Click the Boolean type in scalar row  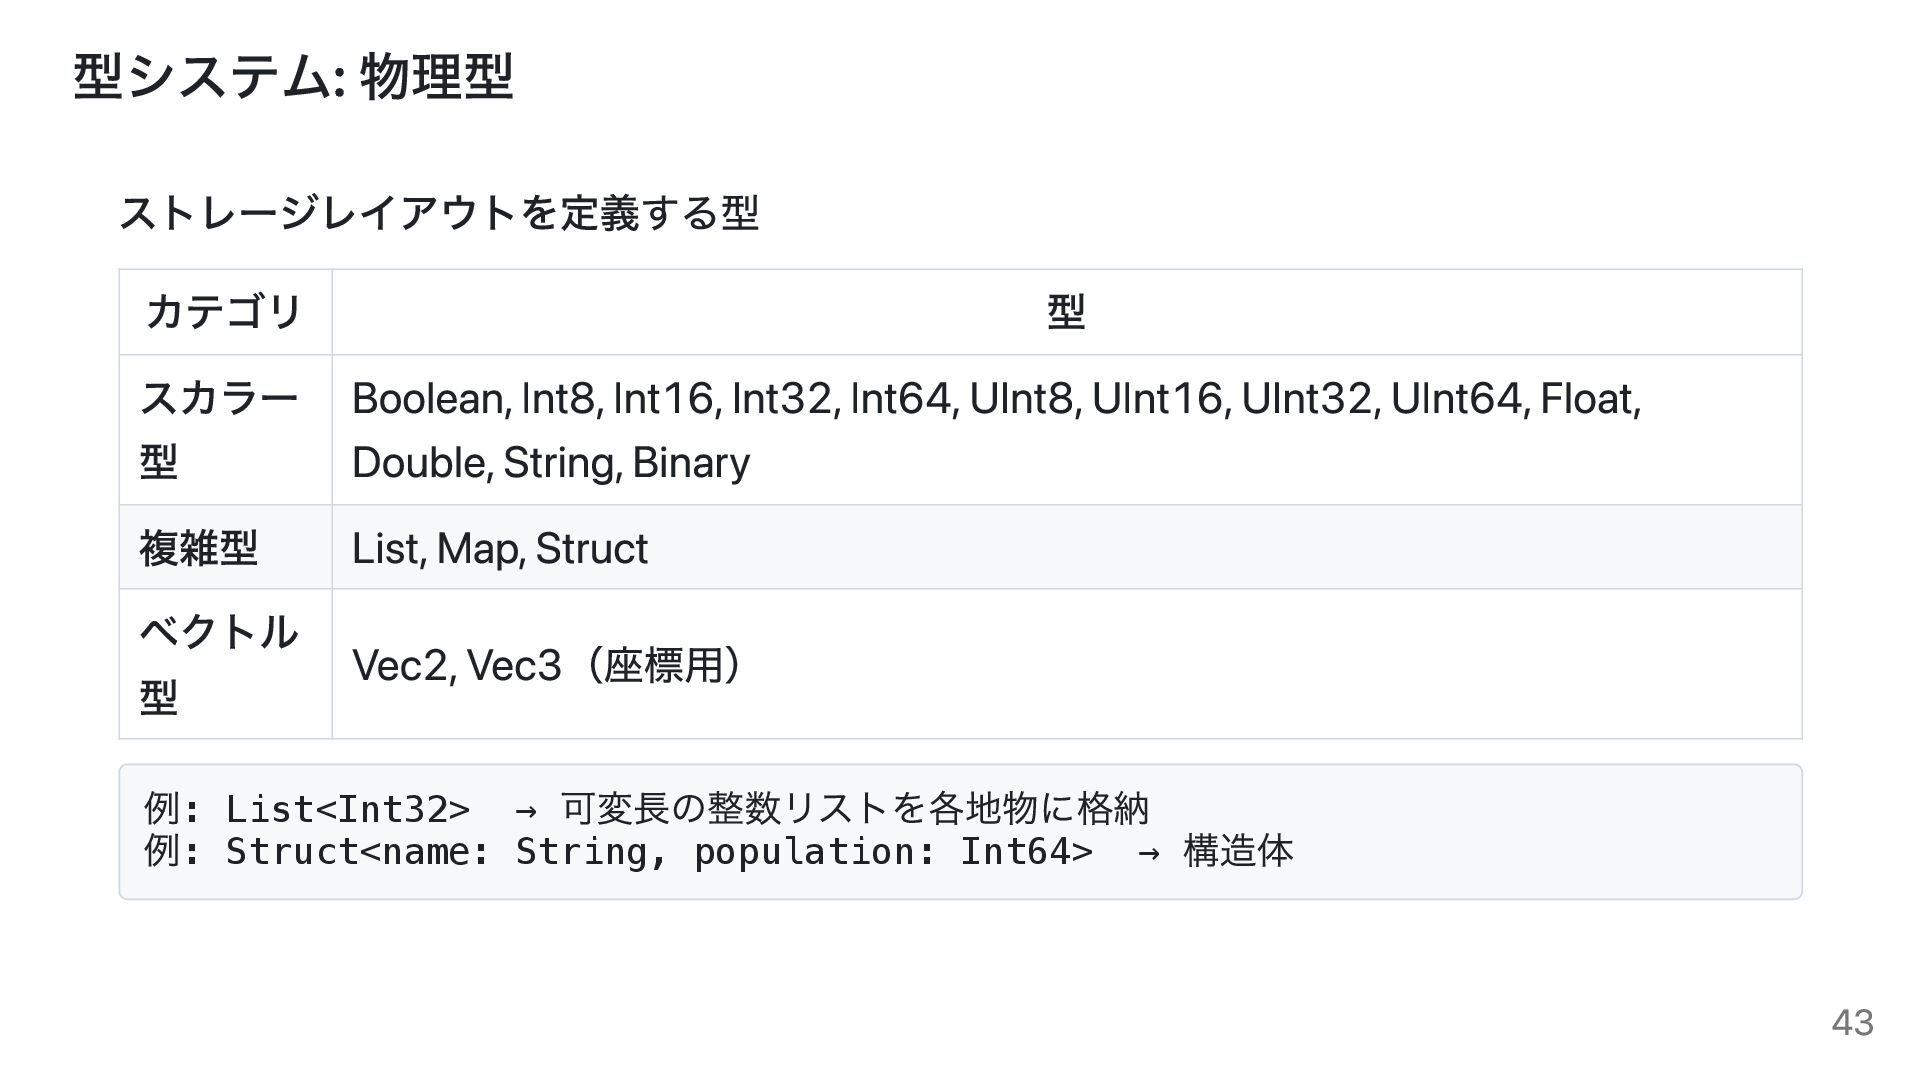click(427, 399)
